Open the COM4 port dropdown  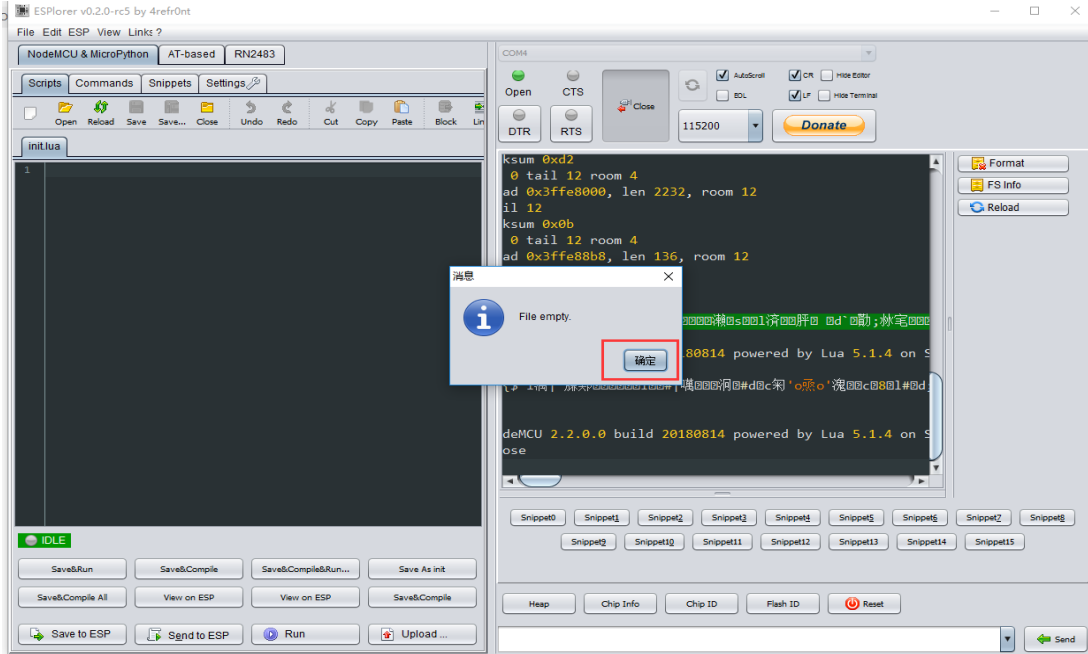867,53
